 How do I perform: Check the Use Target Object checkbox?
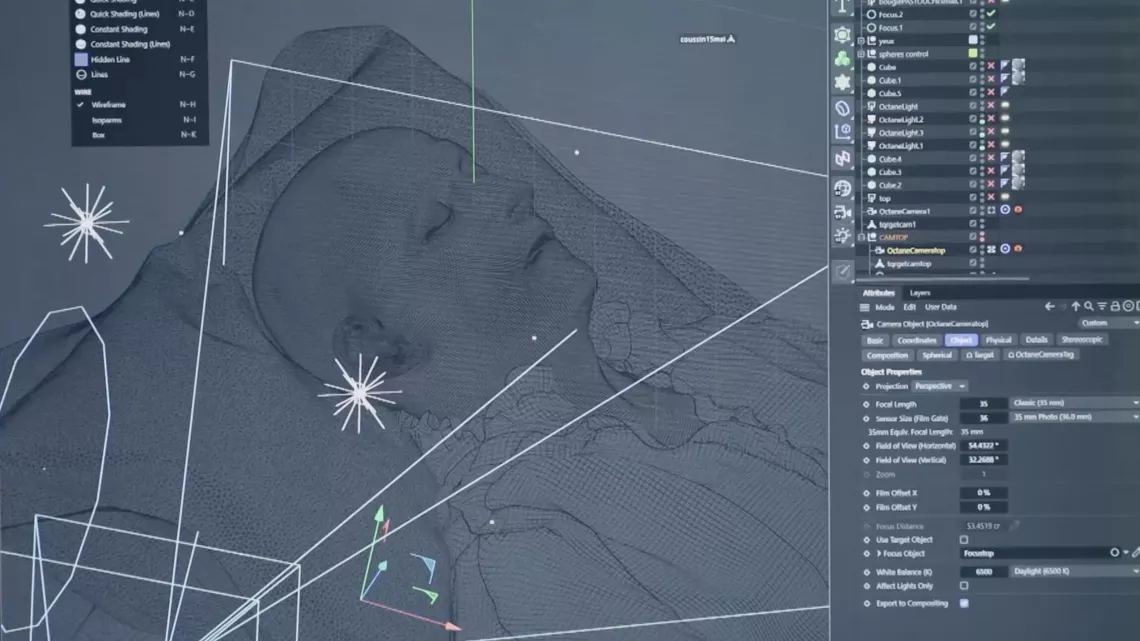[x=964, y=540]
